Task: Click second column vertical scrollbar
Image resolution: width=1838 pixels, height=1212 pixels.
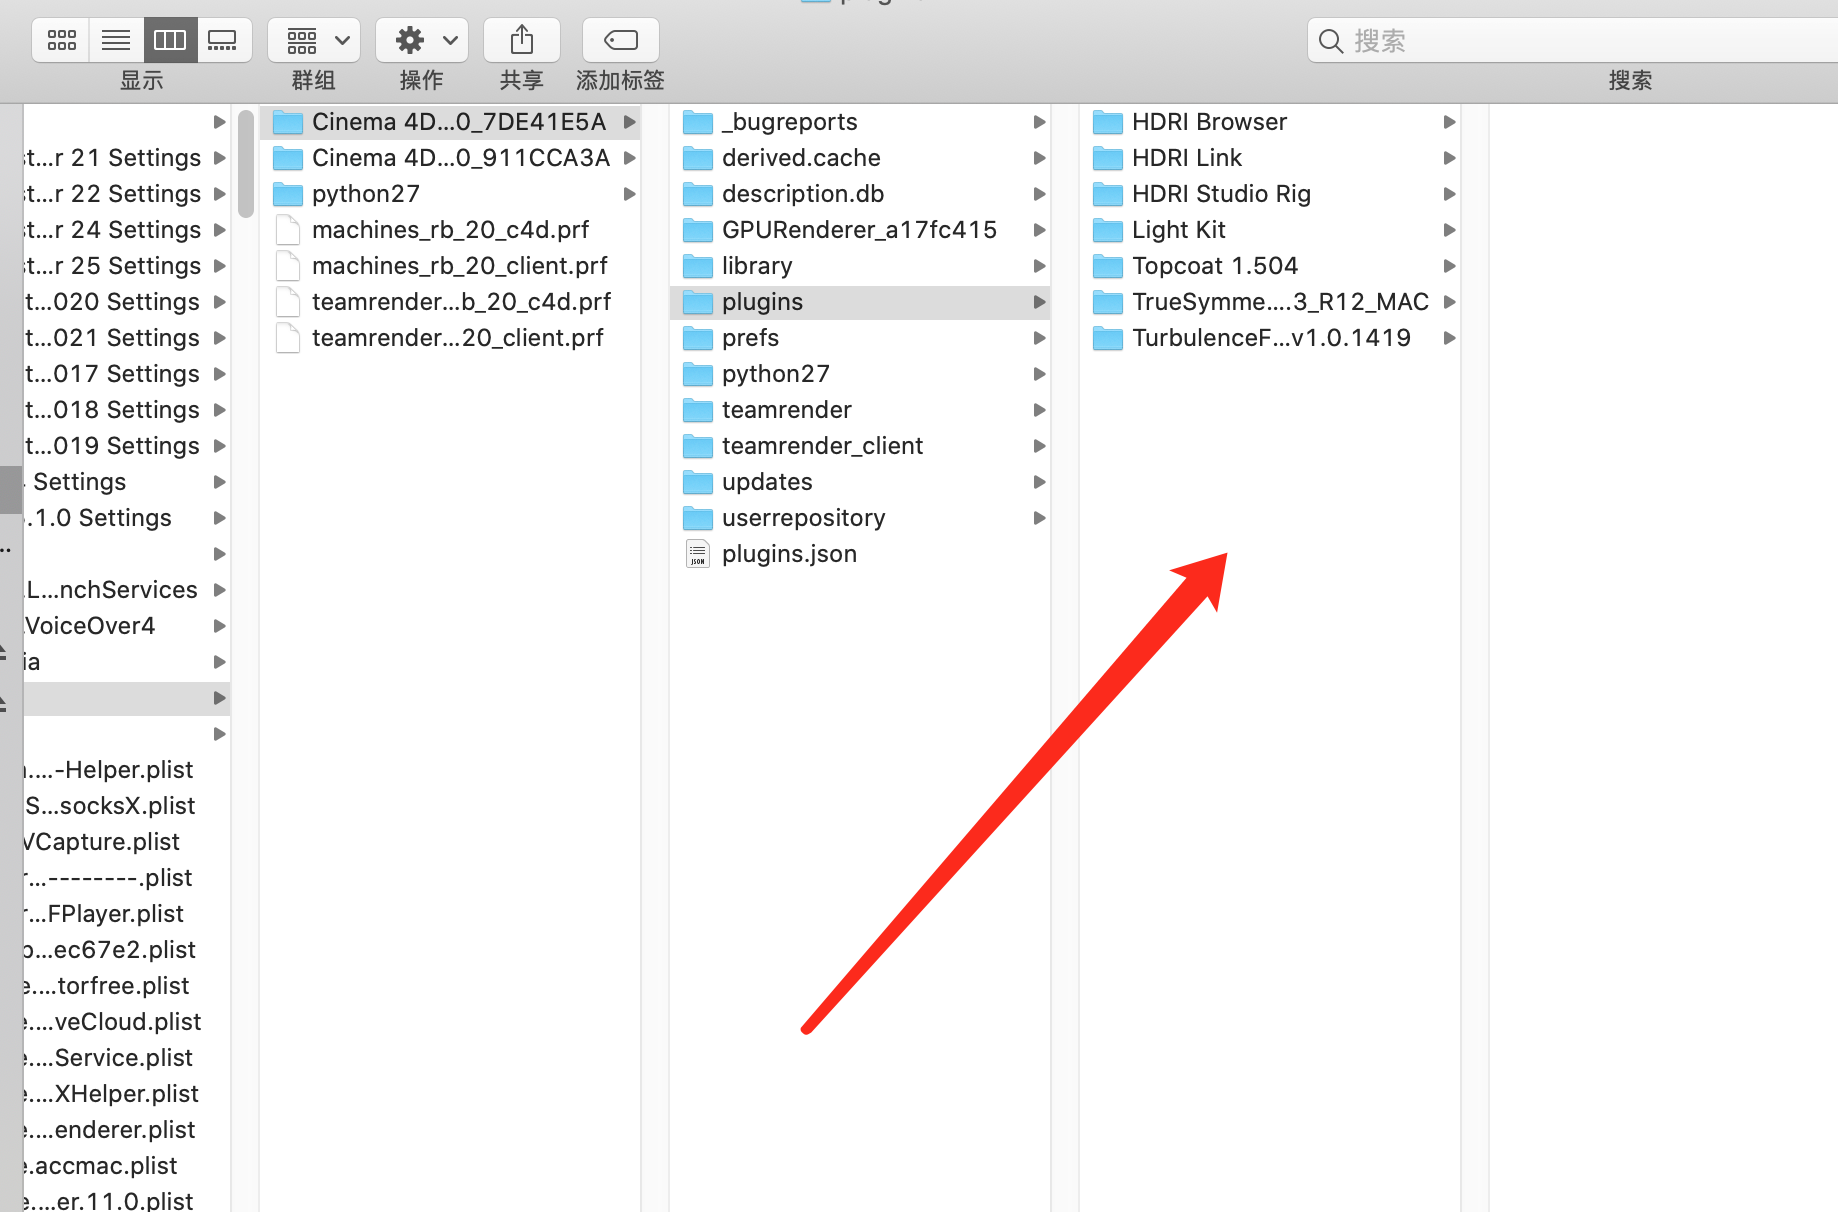Action: pyautogui.click(x=246, y=164)
